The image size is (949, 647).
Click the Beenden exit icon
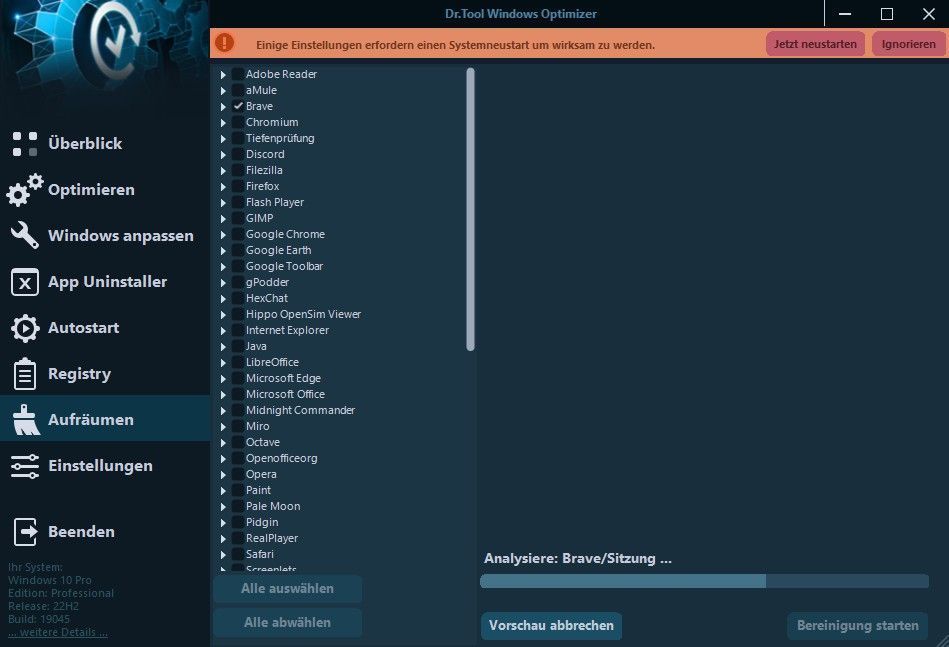point(25,532)
